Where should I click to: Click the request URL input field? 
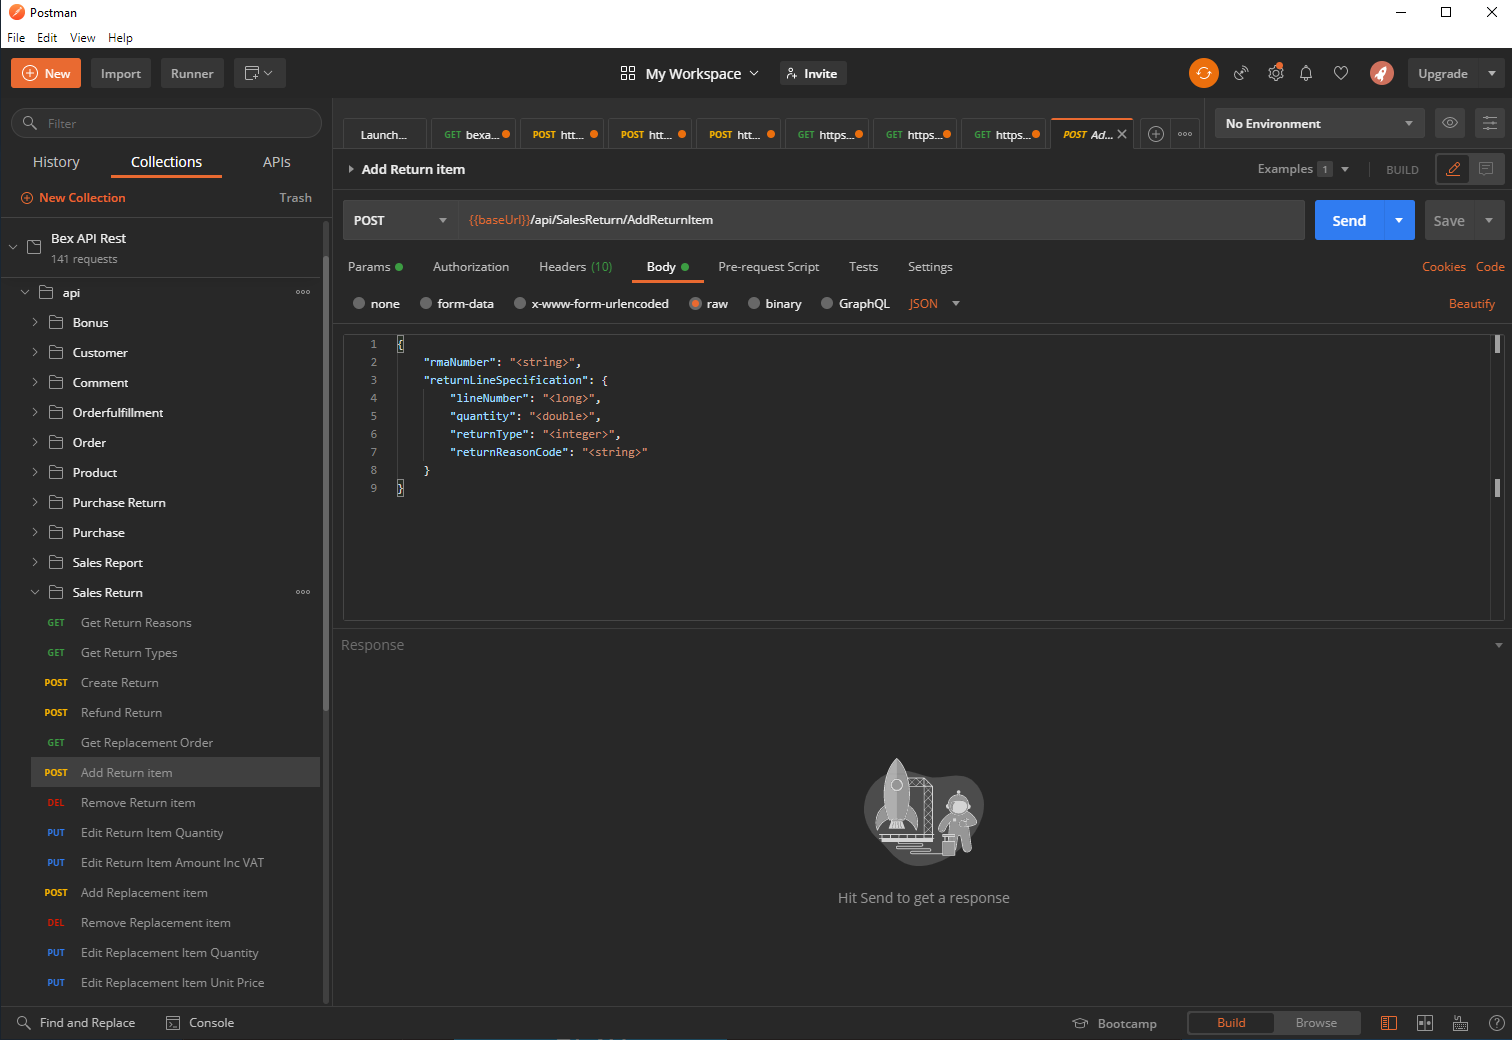click(880, 220)
